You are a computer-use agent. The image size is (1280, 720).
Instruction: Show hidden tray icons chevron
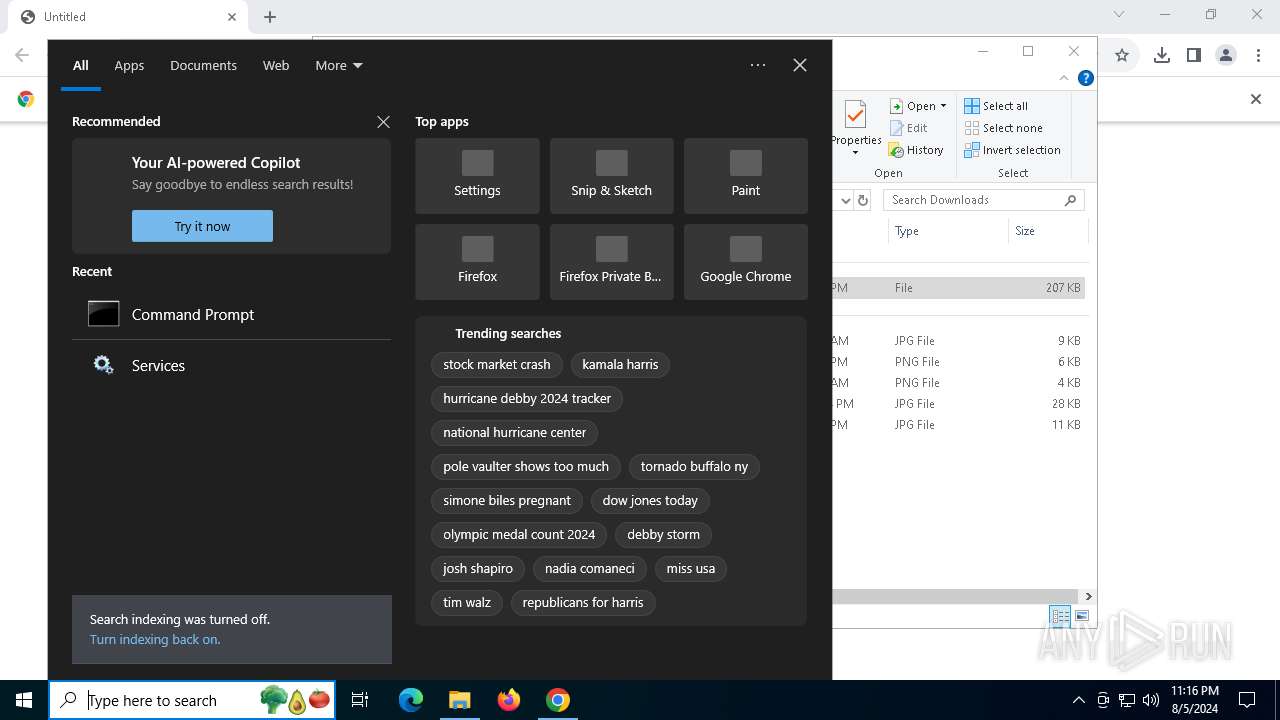(1078, 700)
